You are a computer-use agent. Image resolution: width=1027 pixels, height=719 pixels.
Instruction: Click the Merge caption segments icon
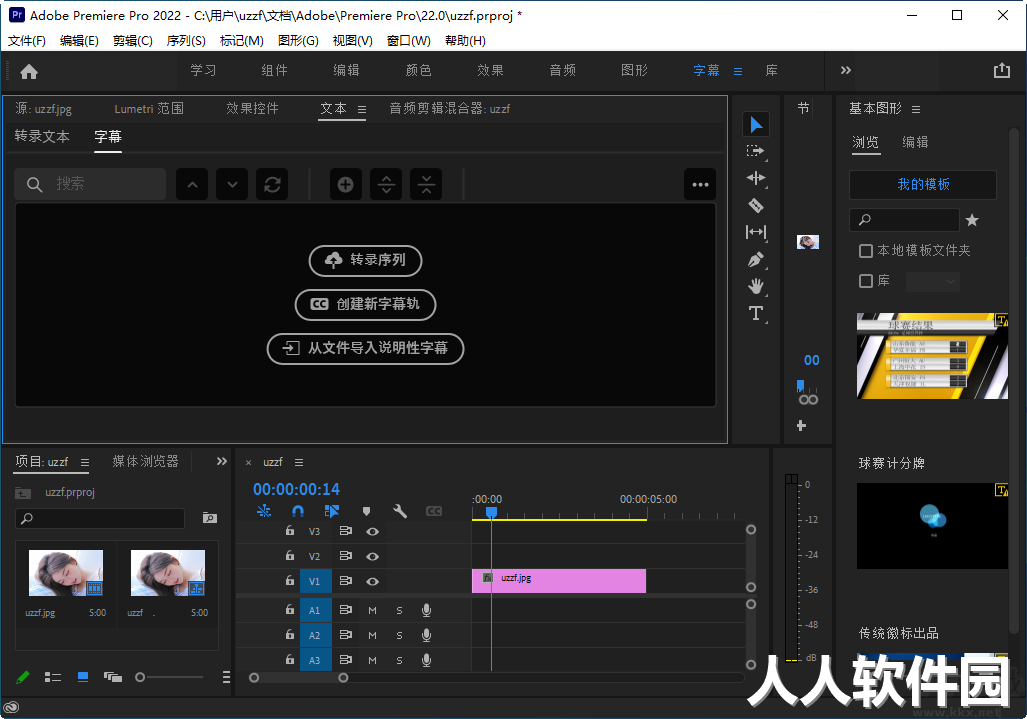coord(426,185)
